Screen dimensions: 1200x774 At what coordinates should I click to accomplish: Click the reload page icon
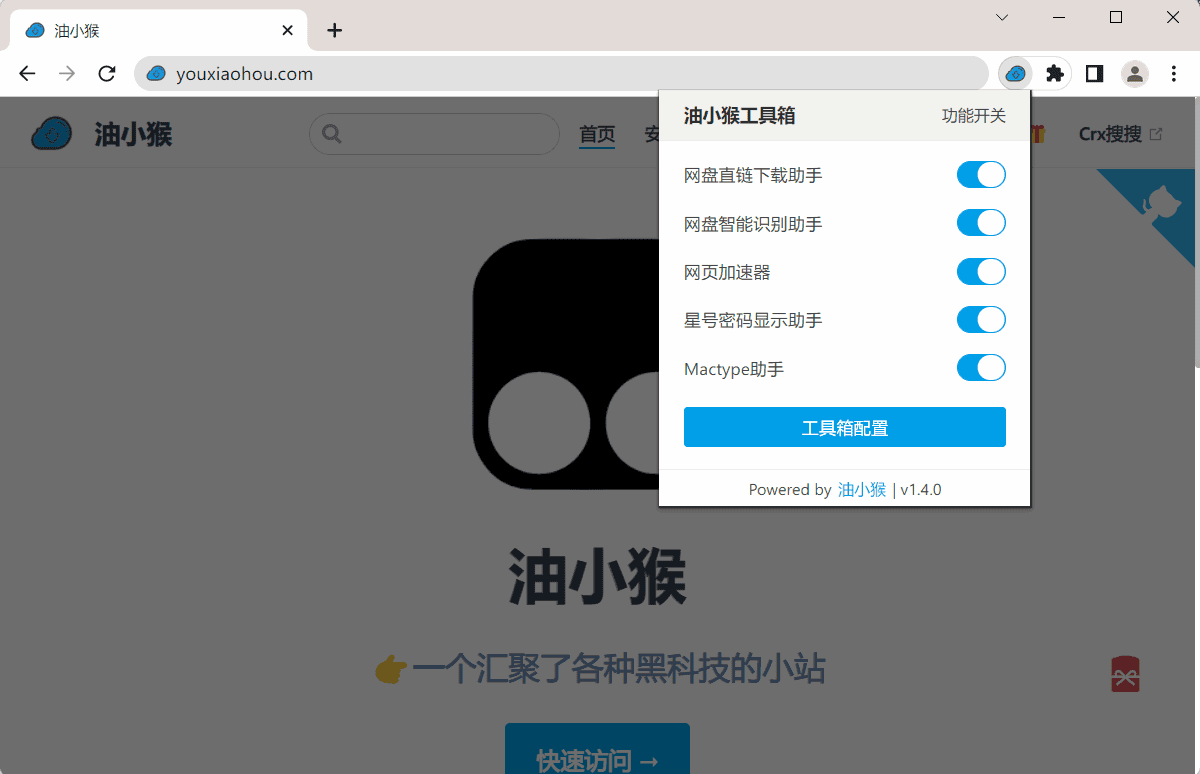coord(106,73)
